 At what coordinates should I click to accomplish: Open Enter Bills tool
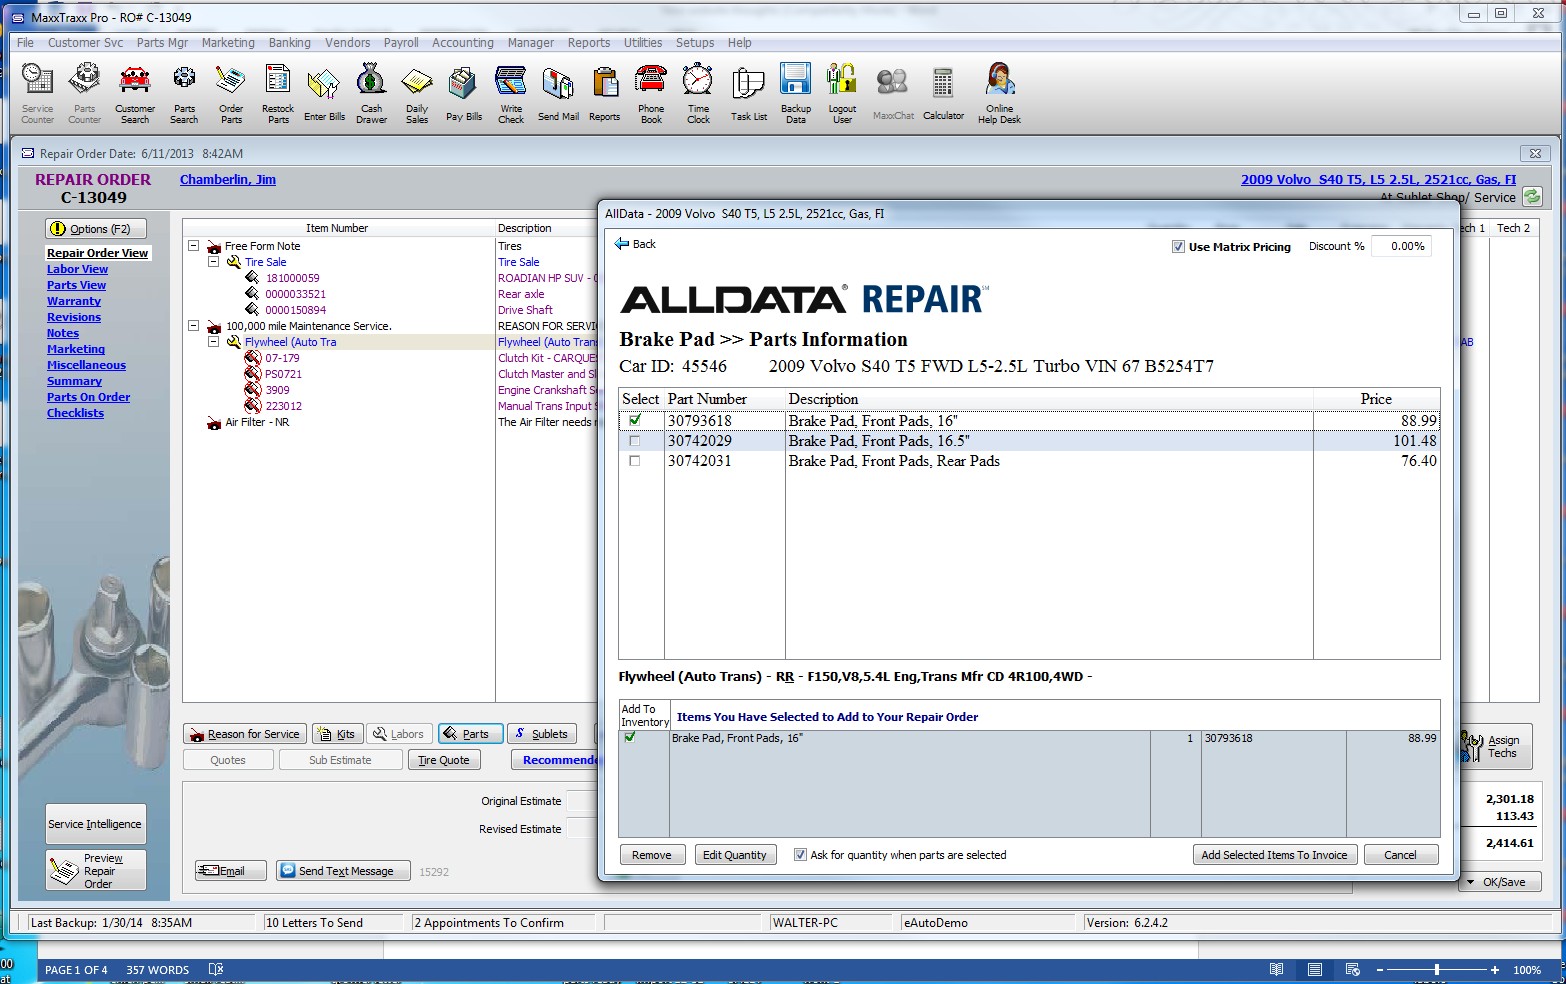pyautogui.click(x=324, y=95)
